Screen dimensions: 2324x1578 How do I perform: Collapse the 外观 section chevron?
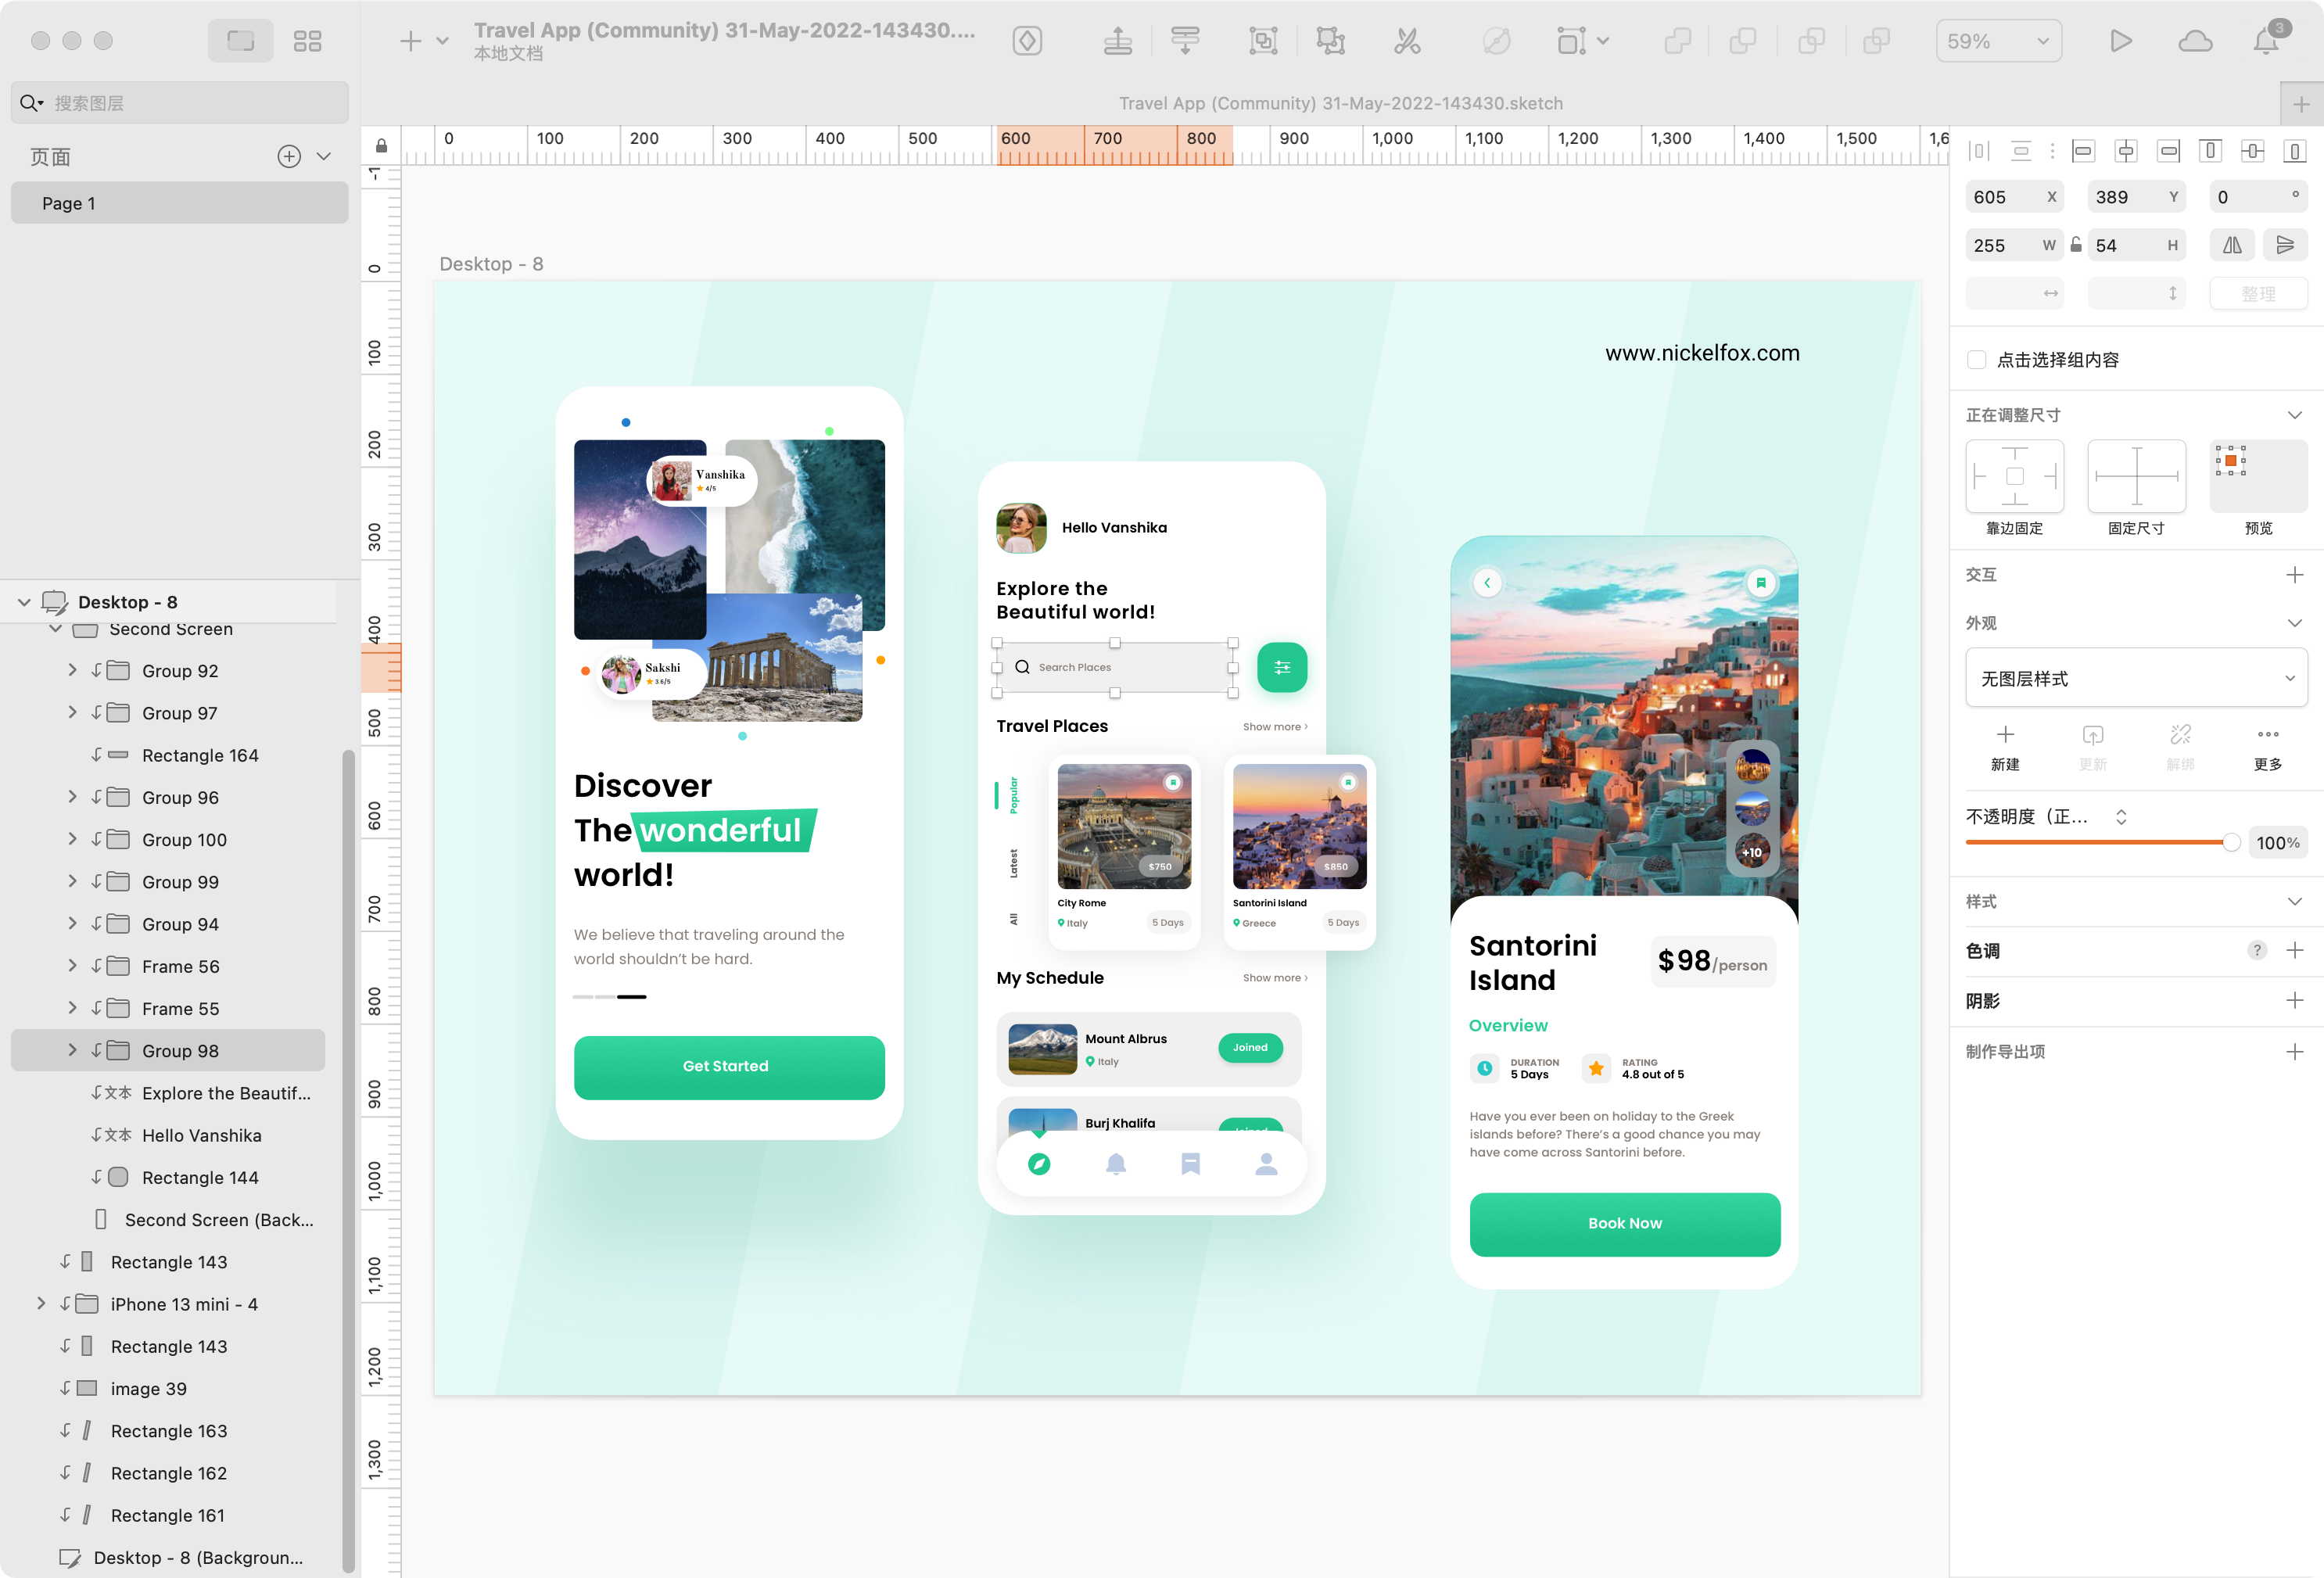2296,623
